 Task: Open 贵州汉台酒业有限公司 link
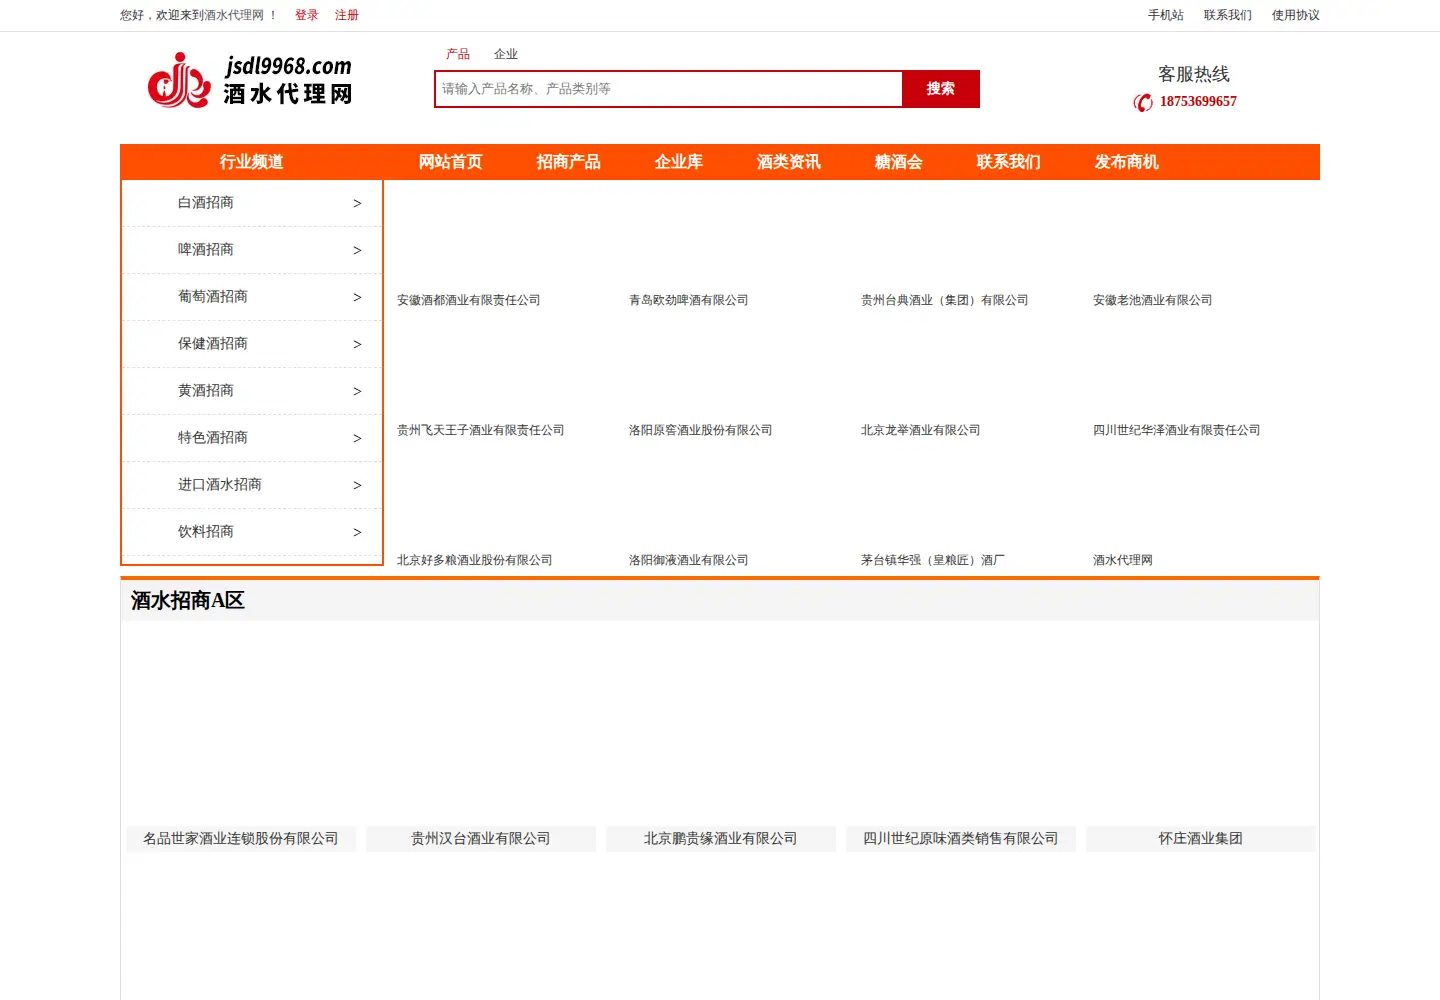481,839
